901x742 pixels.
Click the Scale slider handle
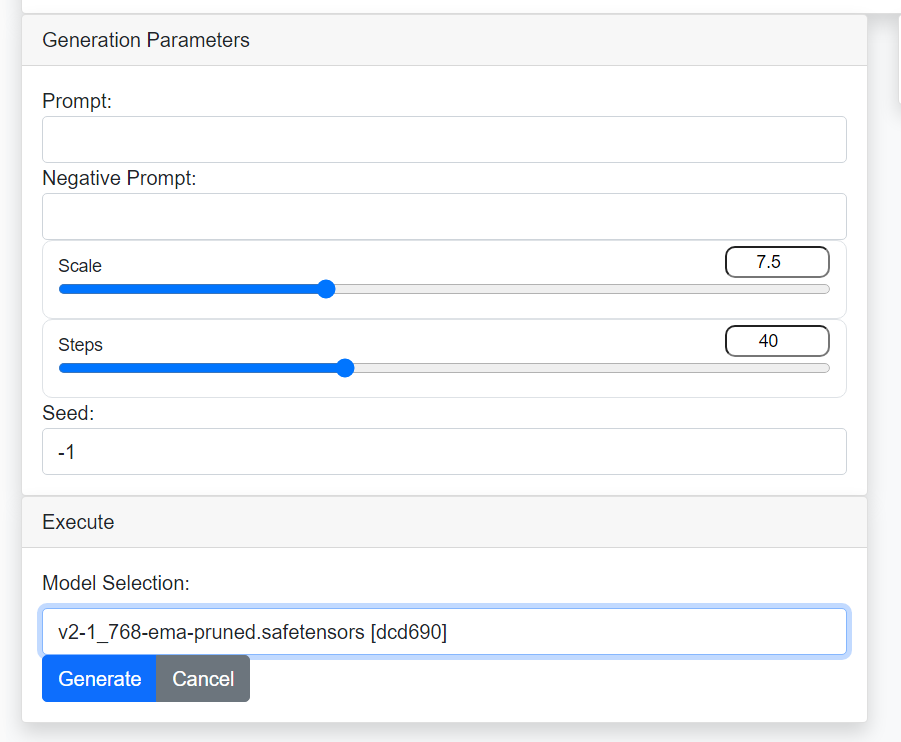point(326,289)
